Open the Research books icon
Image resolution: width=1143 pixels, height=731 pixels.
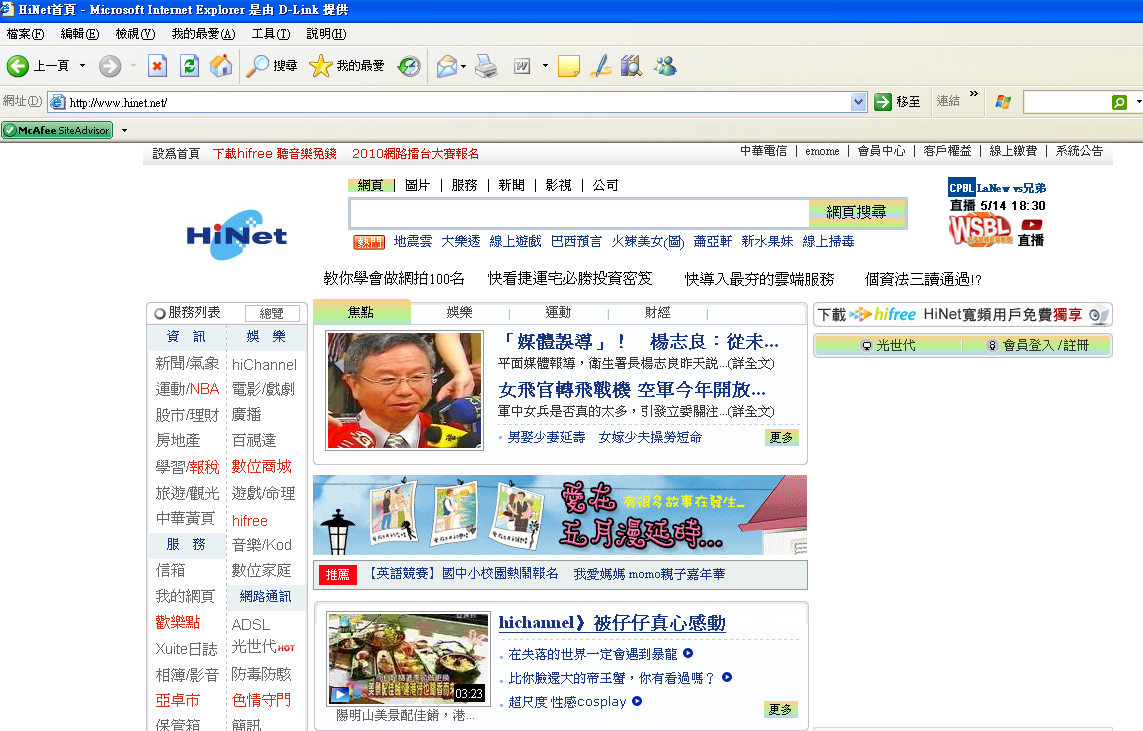[631, 66]
